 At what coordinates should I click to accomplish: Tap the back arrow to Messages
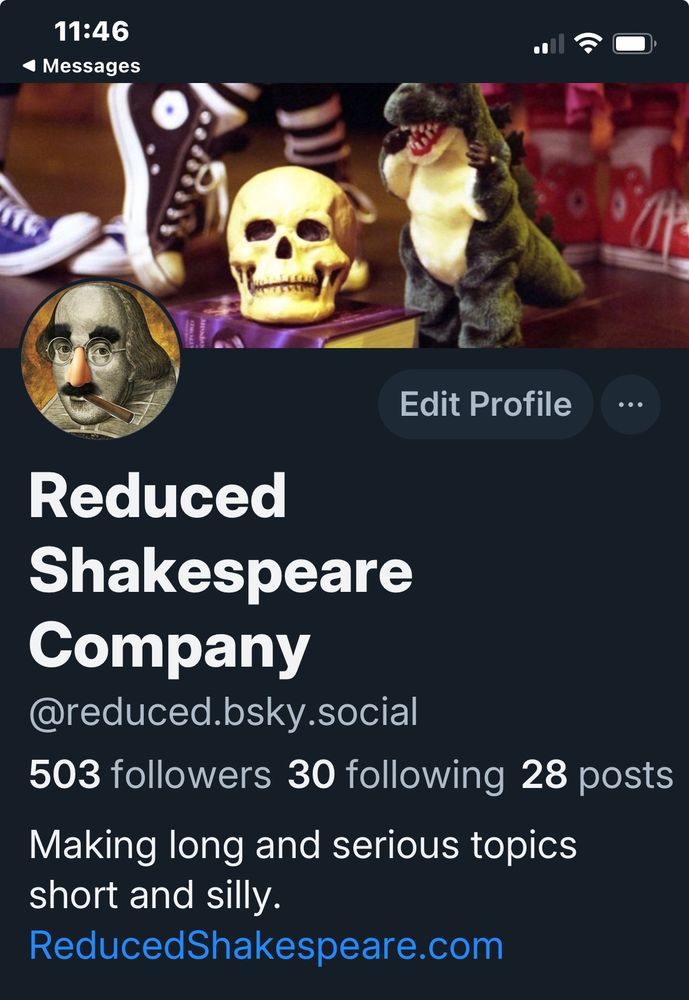point(28,66)
